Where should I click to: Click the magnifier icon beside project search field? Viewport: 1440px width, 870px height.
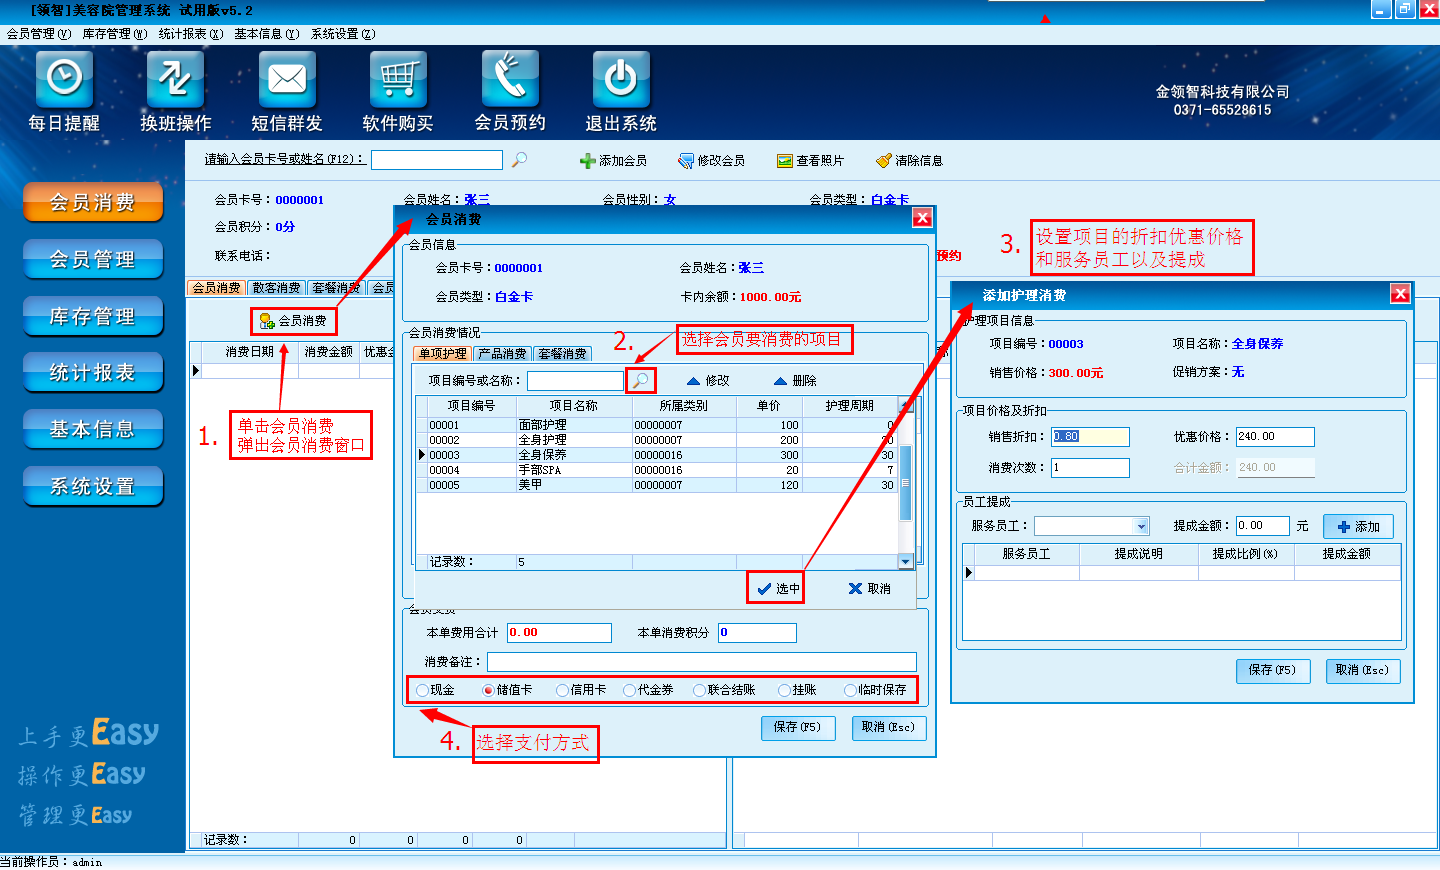click(x=640, y=381)
